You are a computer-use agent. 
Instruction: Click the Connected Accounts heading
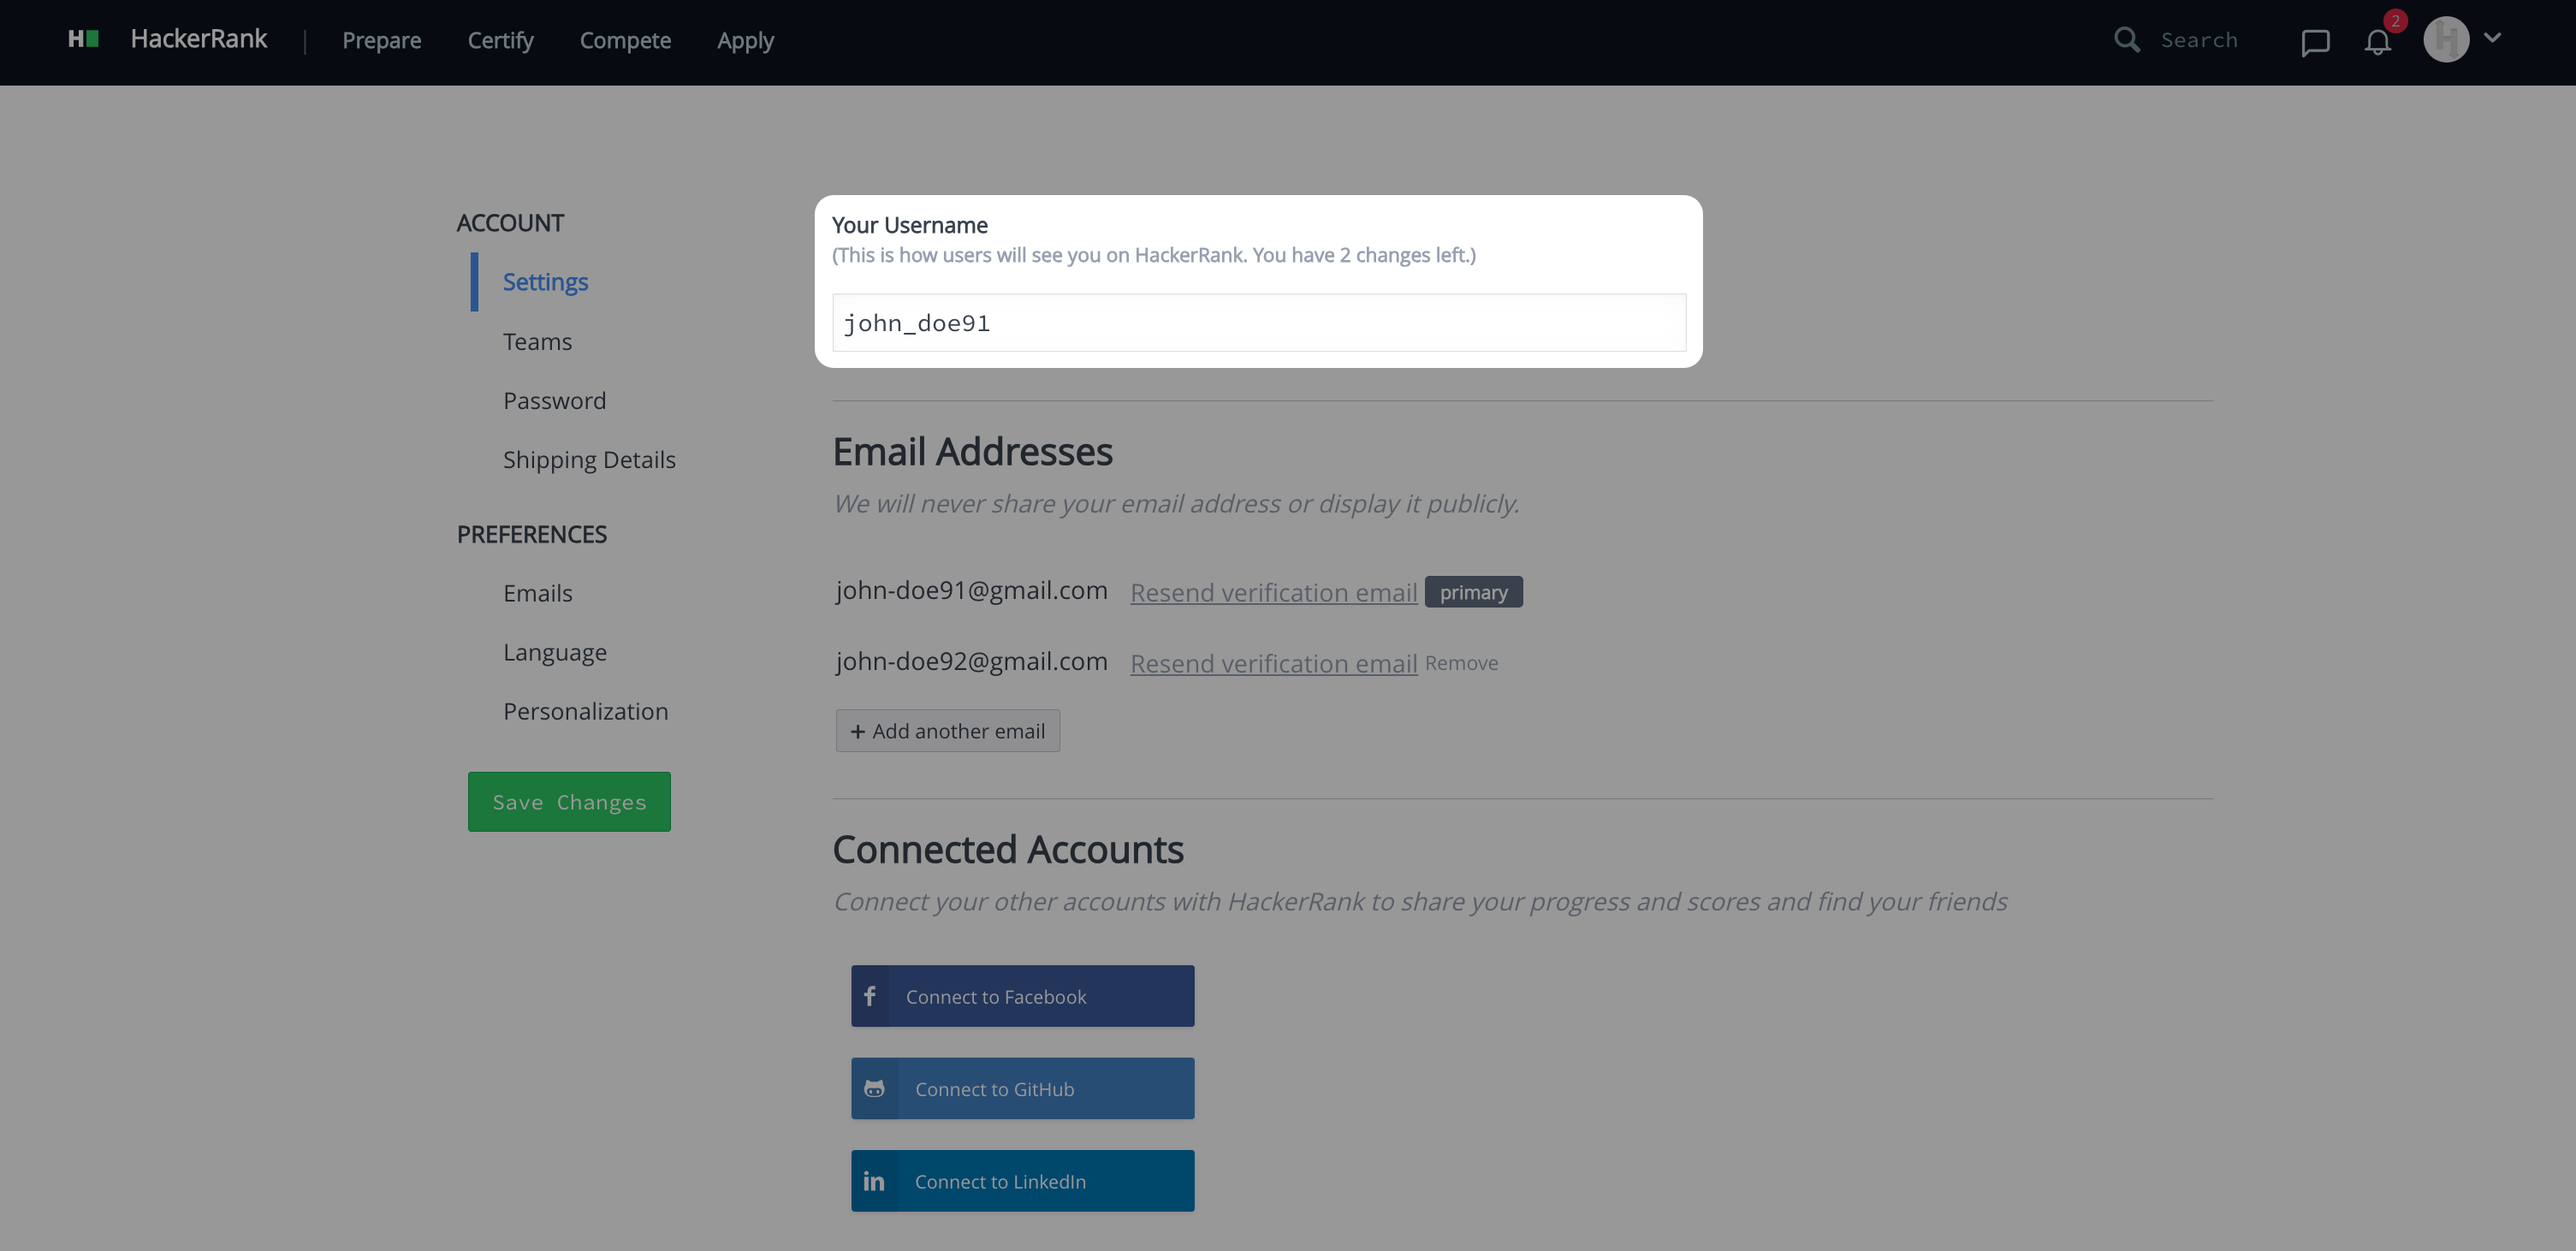pos(1008,850)
